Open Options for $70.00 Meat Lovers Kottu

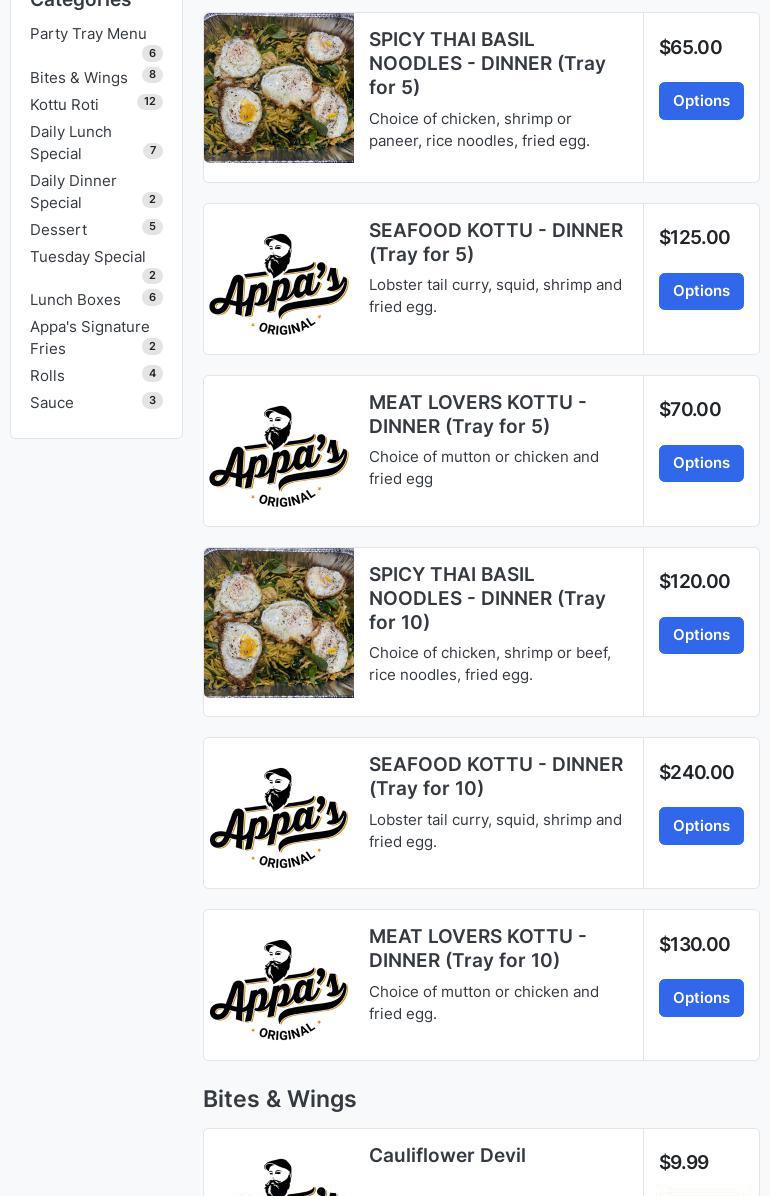coord(701,463)
